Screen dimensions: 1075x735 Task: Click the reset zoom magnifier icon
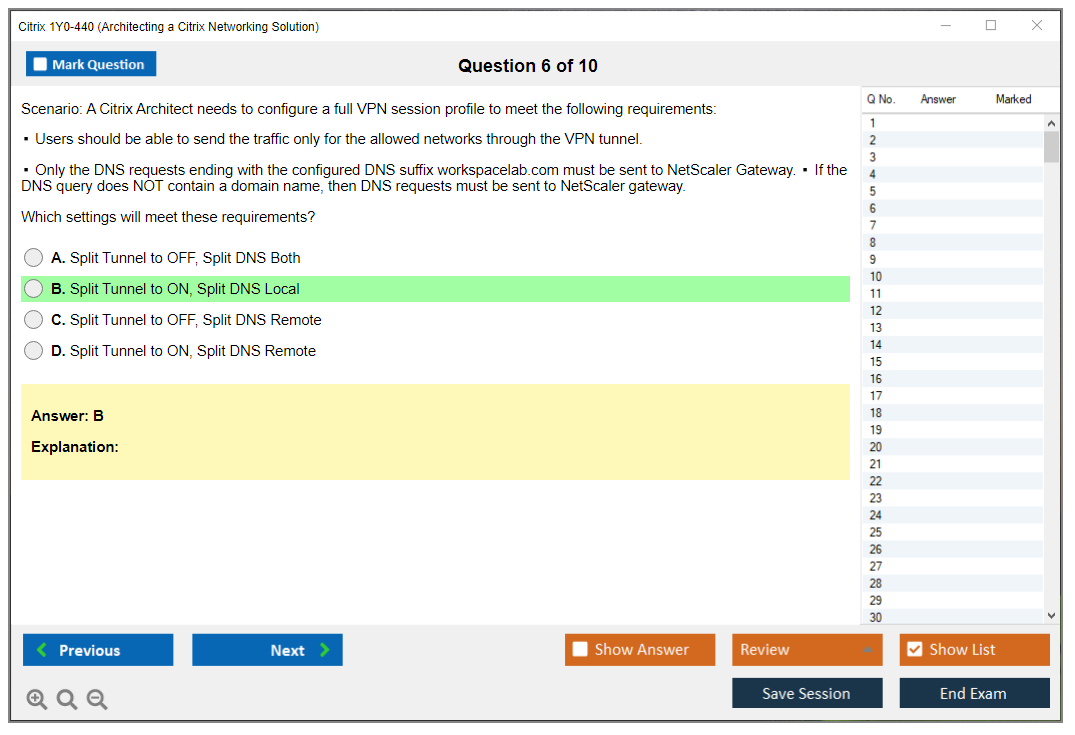67,700
